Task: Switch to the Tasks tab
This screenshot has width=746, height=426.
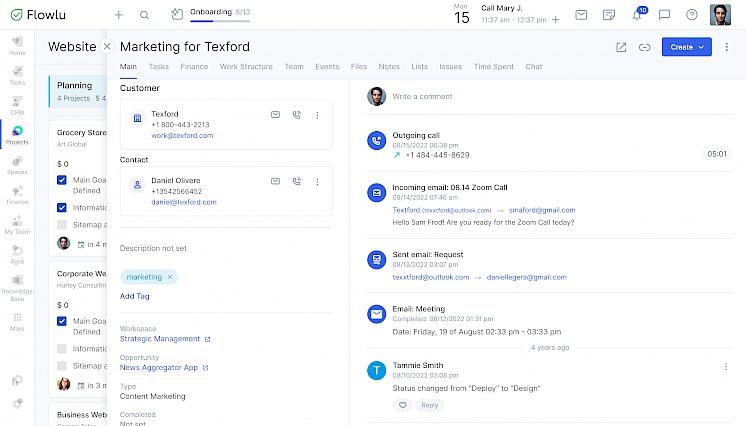Action: coord(158,67)
